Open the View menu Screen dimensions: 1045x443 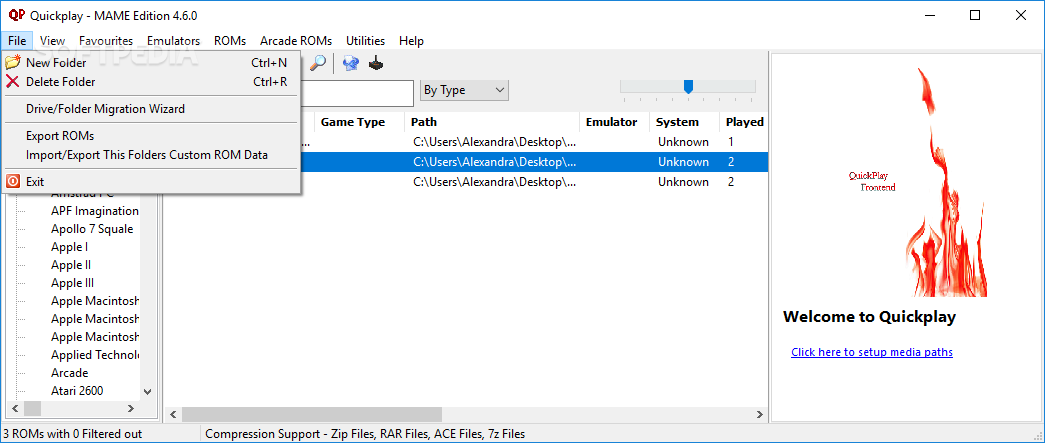click(x=52, y=41)
